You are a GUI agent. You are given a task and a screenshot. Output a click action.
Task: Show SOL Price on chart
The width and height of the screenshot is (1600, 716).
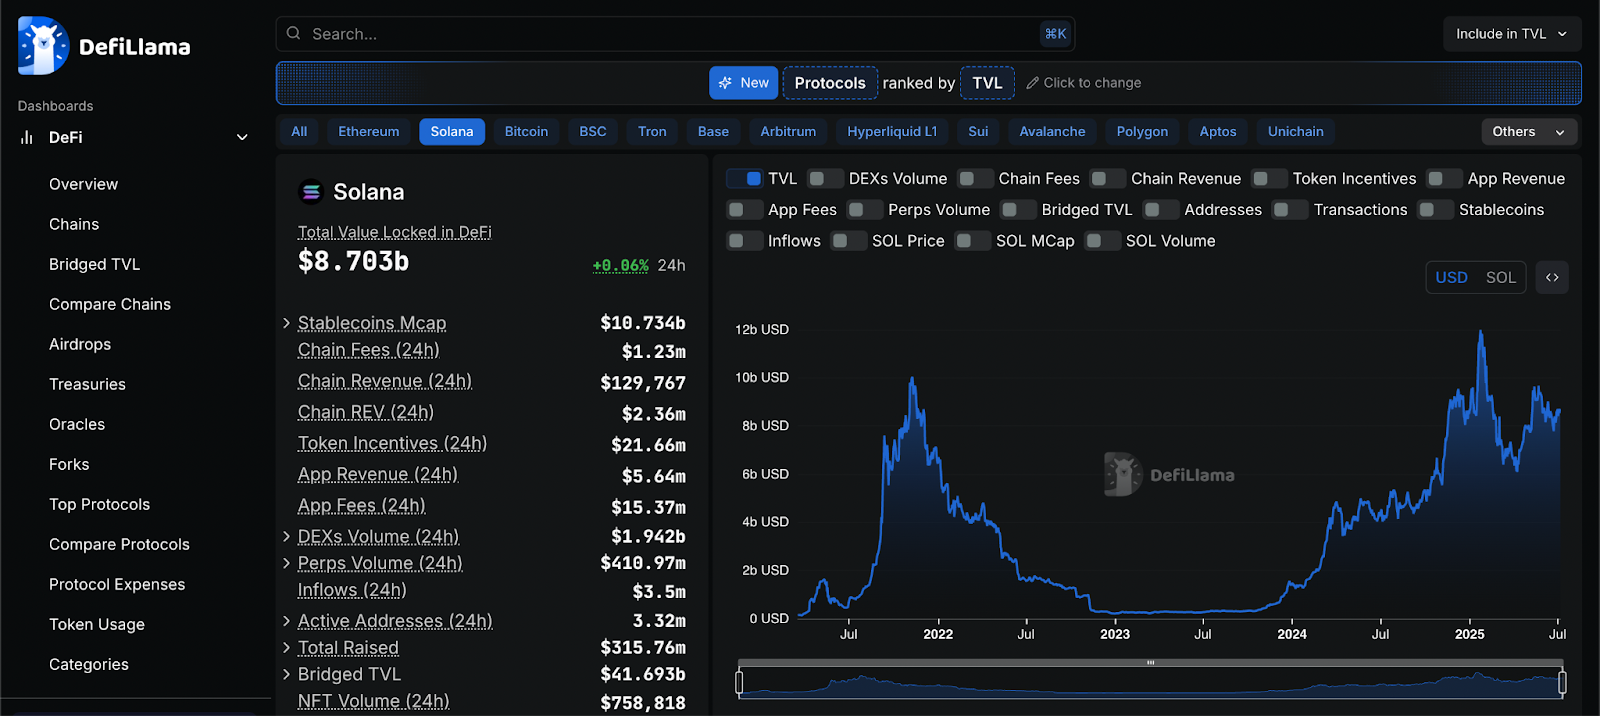(x=849, y=241)
